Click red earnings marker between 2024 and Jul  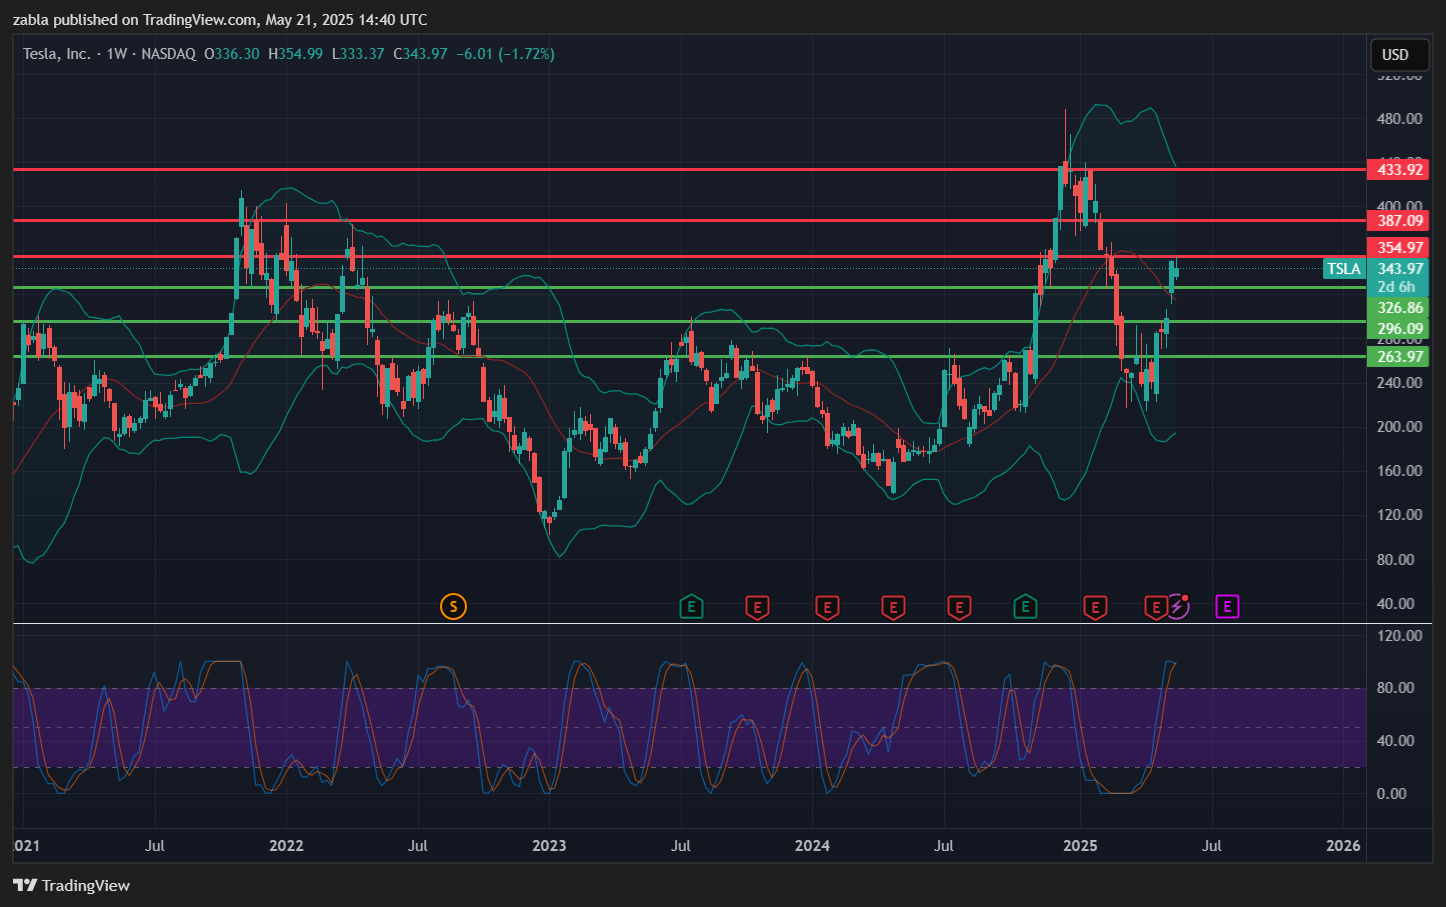[x=893, y=606]
